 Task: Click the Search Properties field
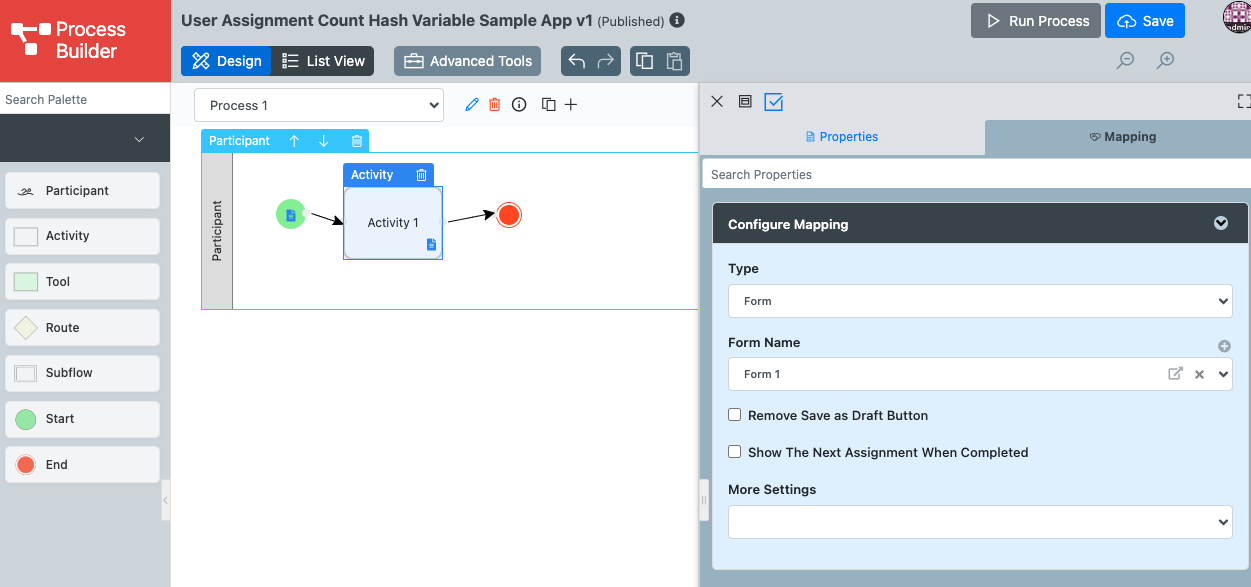coord(975,174)
